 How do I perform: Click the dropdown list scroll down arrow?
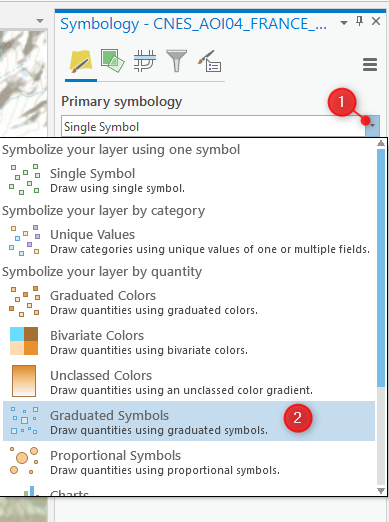[x=381, y=491]
